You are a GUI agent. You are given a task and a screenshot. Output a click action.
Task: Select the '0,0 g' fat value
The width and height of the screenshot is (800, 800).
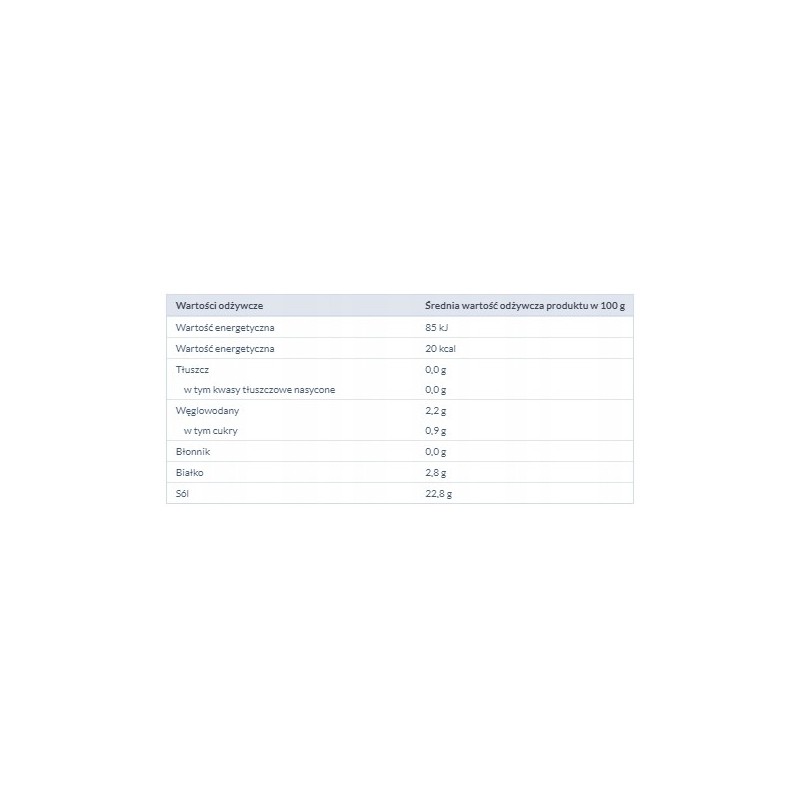coord(436,369)
